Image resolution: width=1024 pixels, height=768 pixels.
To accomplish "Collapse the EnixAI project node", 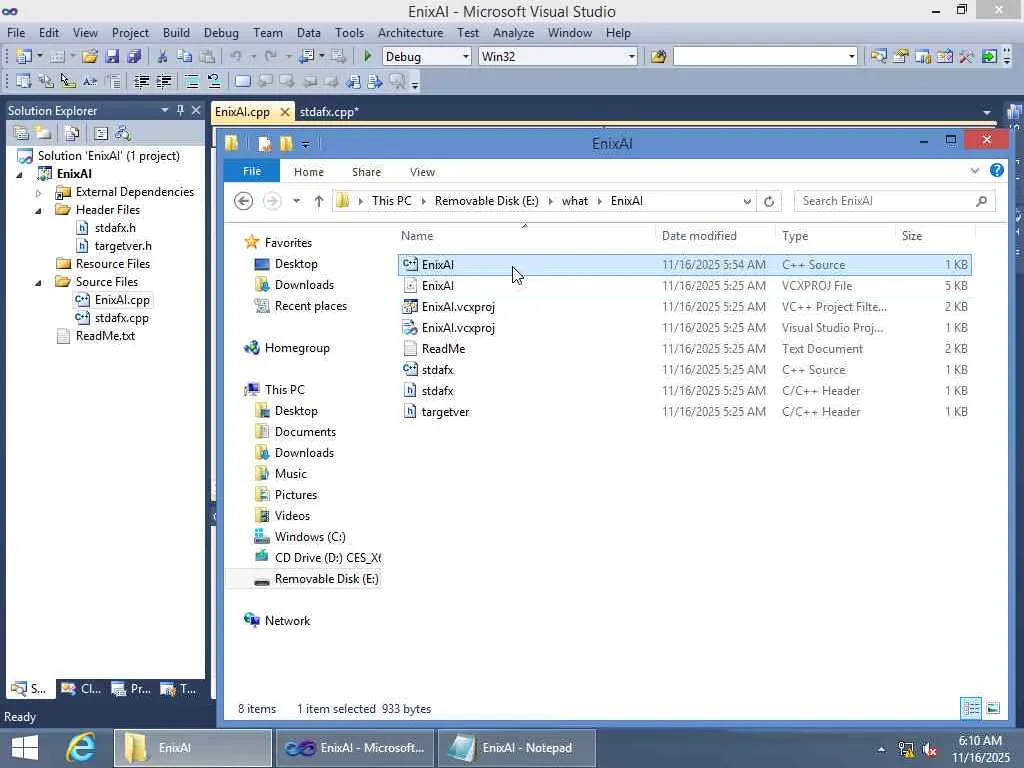I will pos(20,174).
